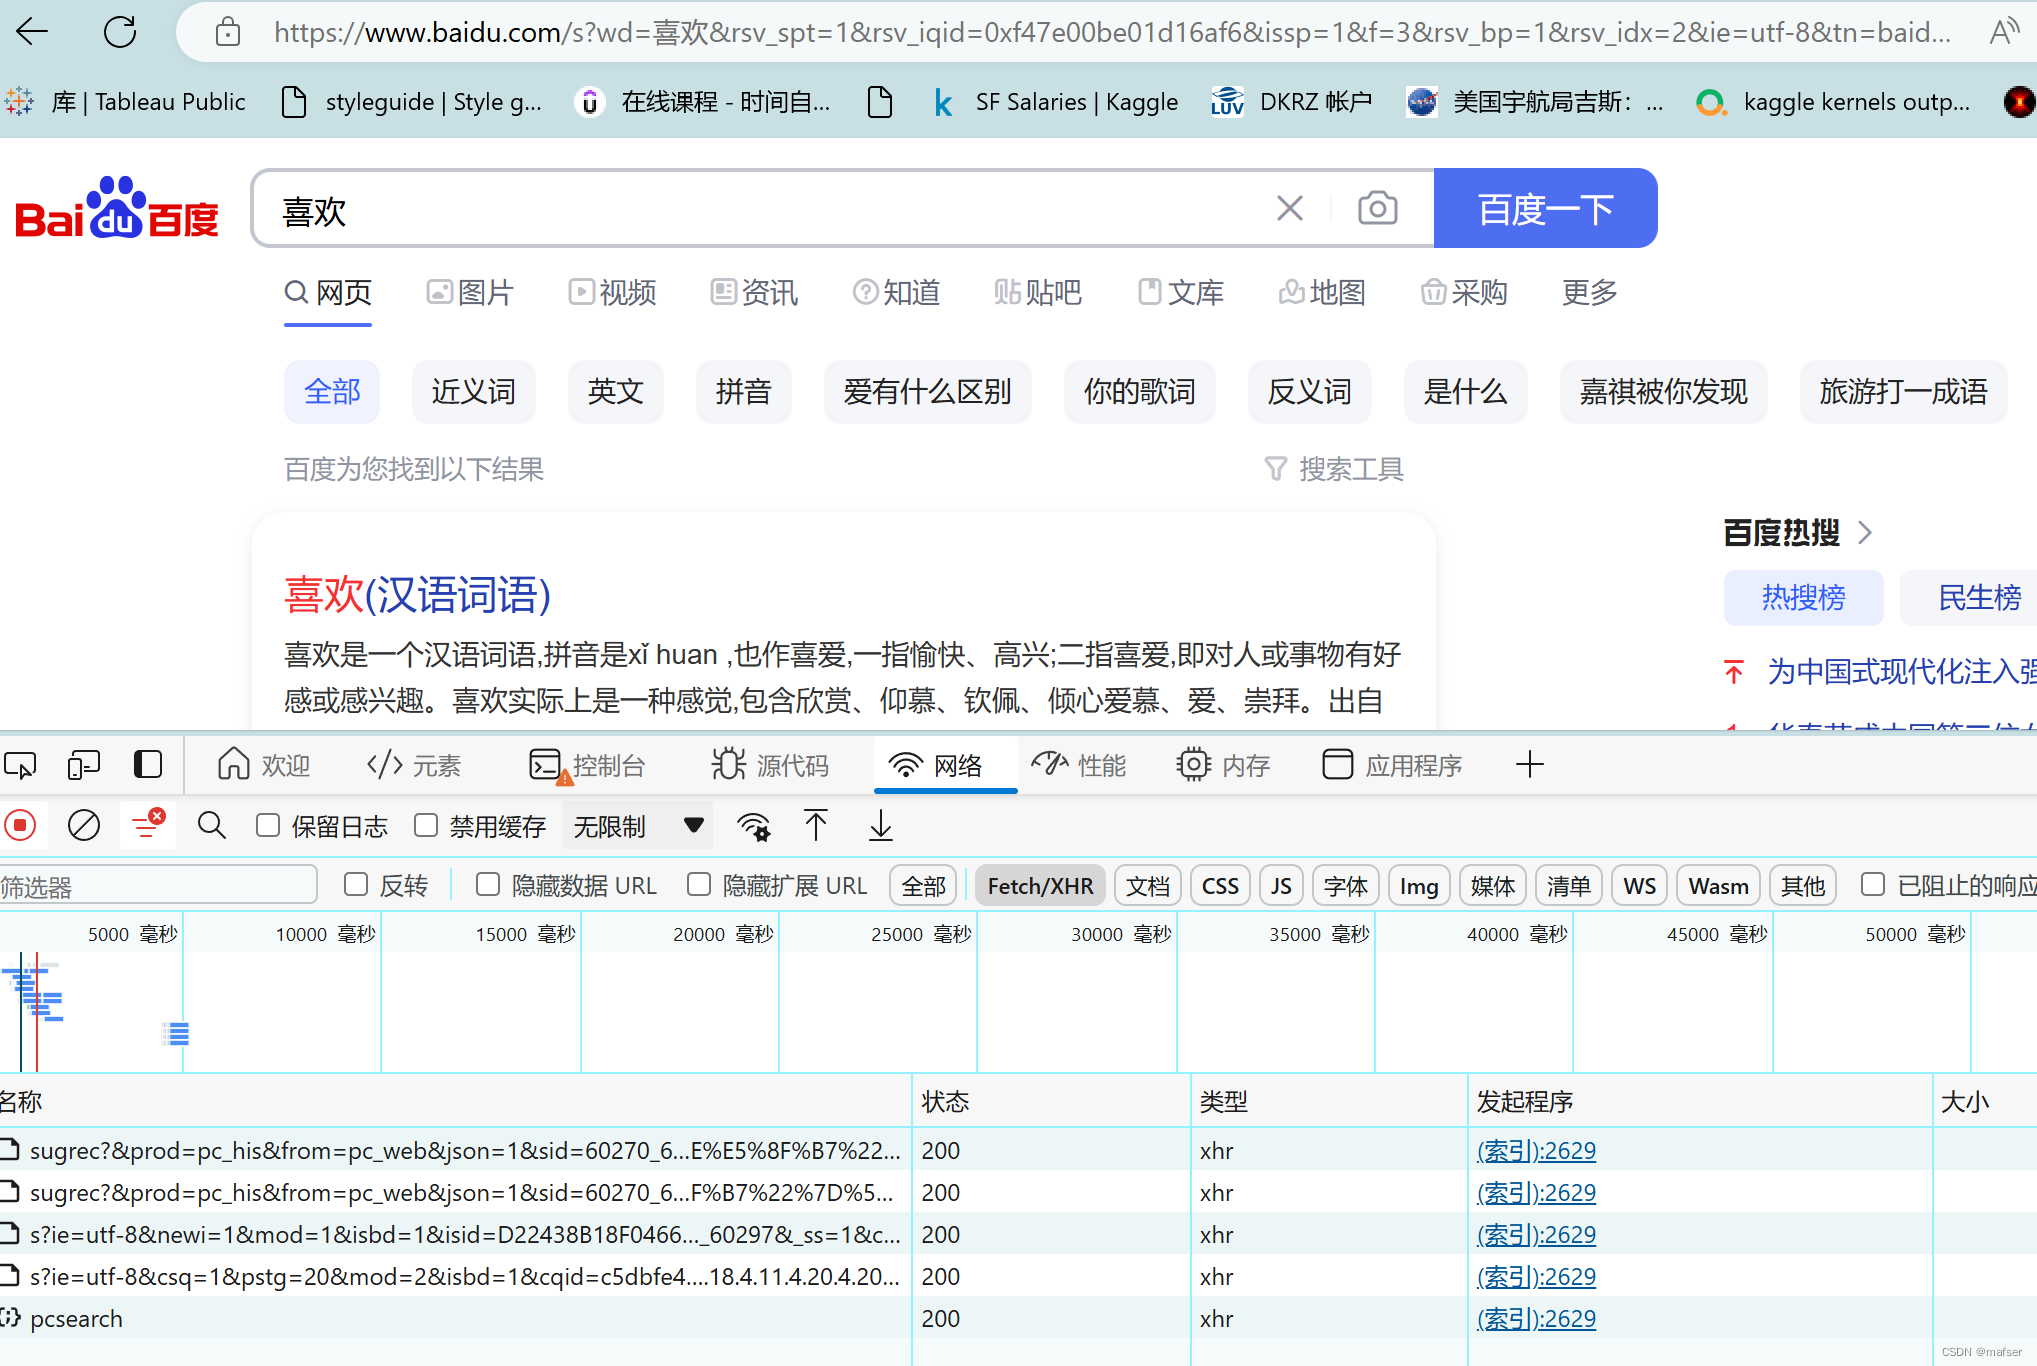Toggle device emulation icon in DevTools
The width and height of the screenshot is (2037, 1366).
84,766
